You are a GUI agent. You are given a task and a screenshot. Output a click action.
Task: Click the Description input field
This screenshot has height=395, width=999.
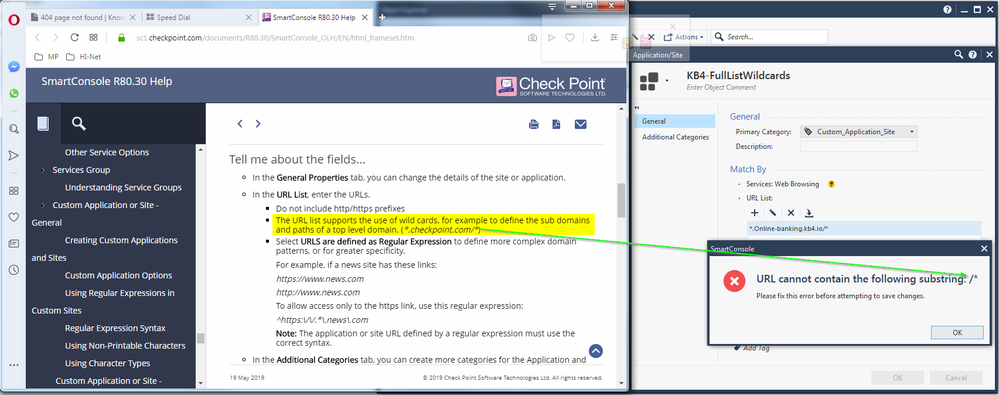858,147
